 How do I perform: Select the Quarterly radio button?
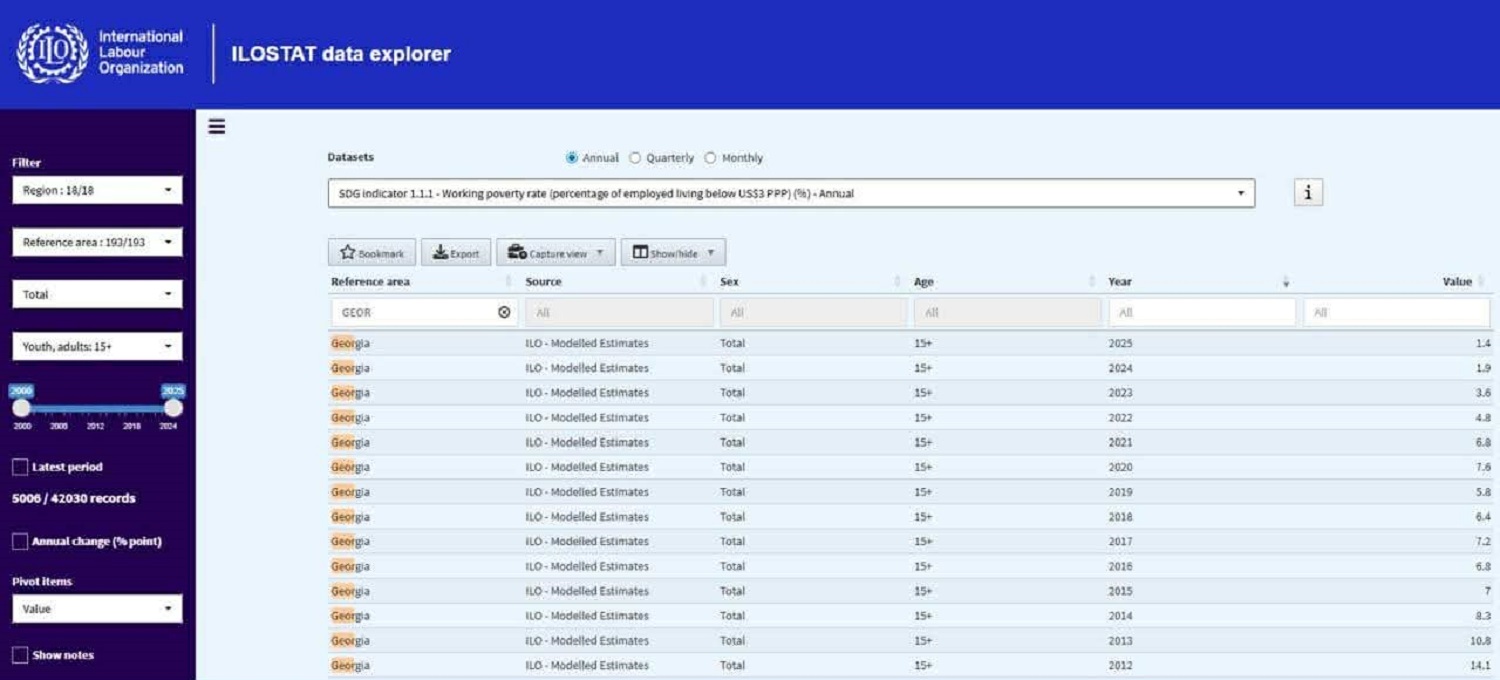(x=635, y=158)
